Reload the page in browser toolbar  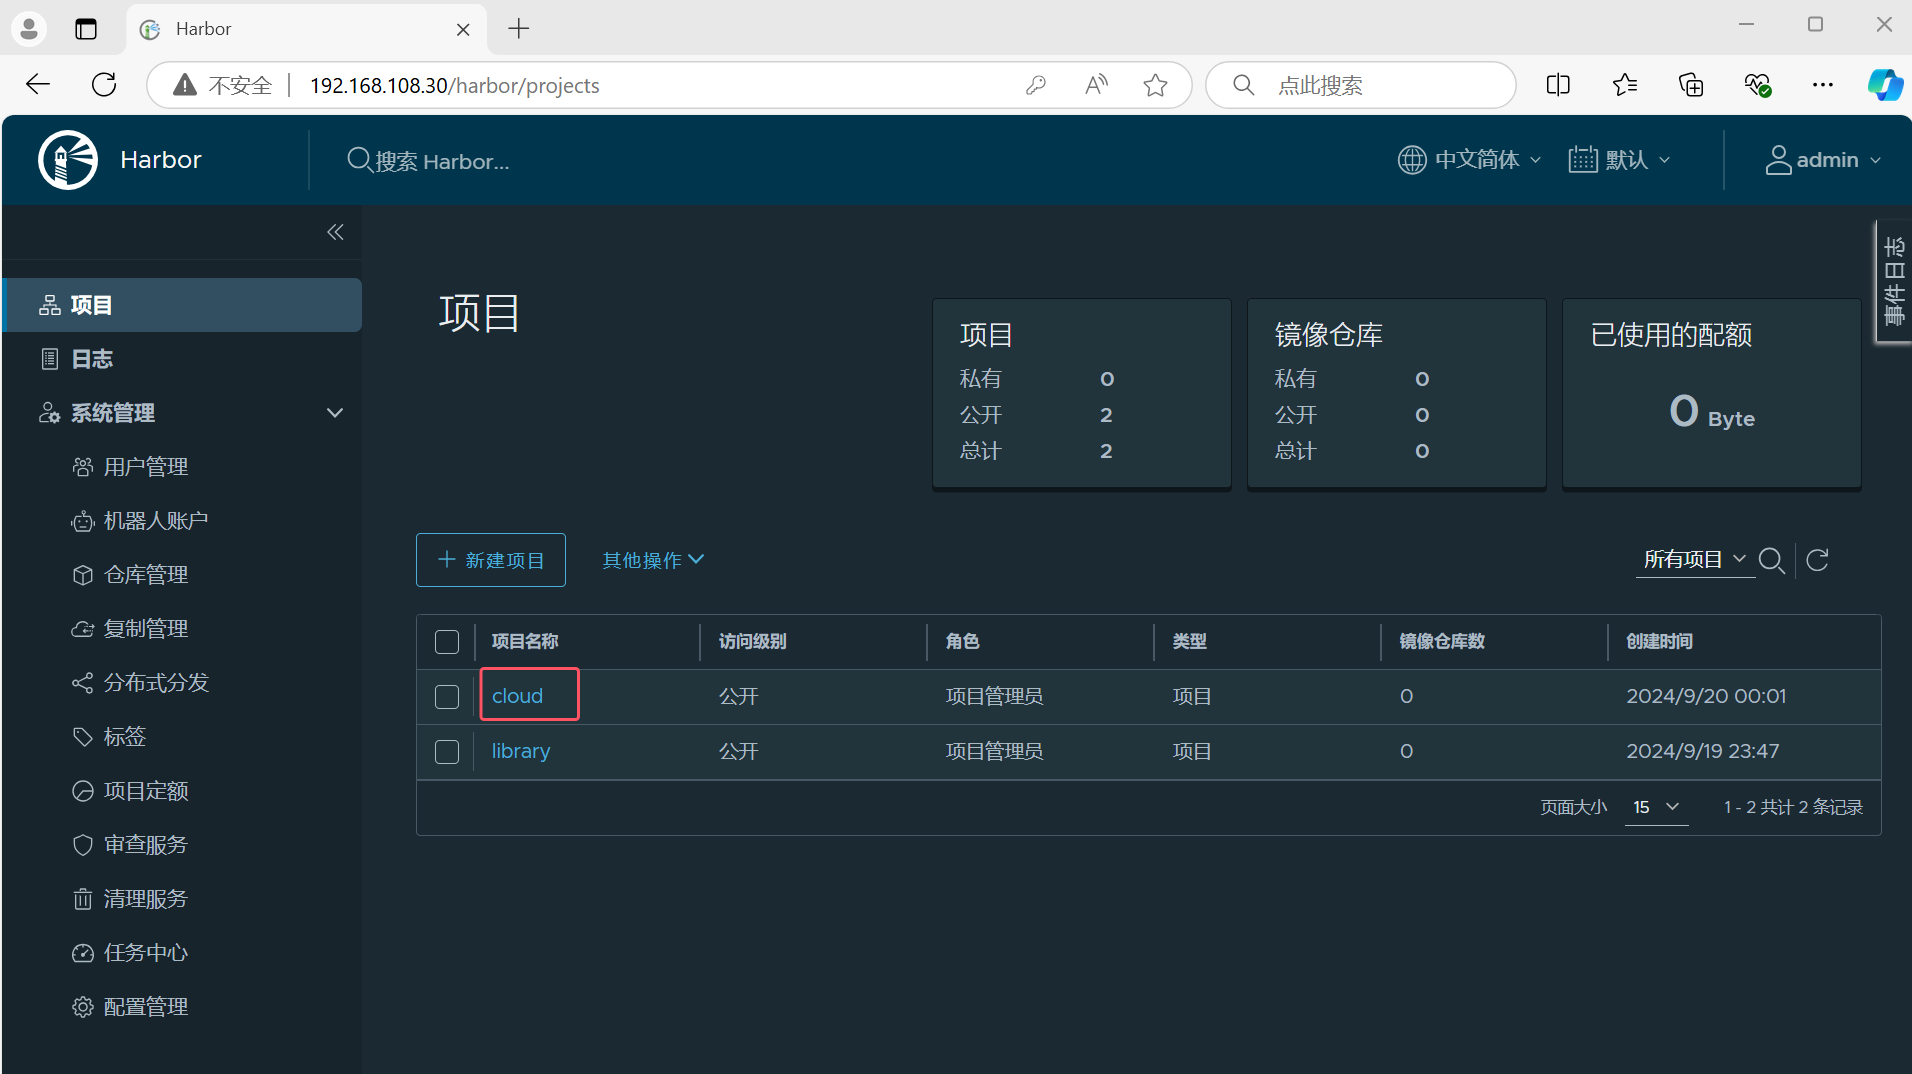pyautogui.click(x=104, y=85)
